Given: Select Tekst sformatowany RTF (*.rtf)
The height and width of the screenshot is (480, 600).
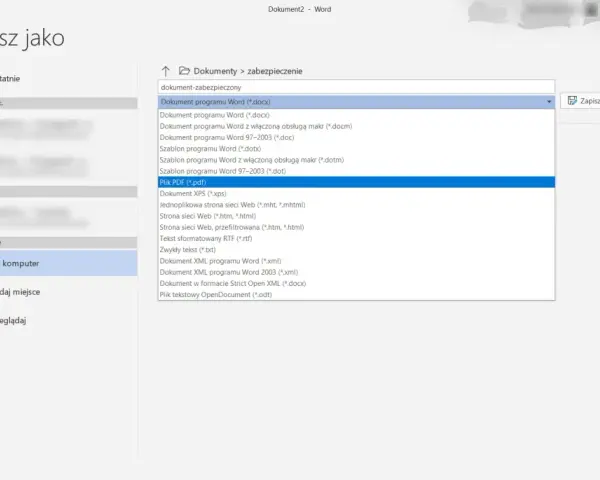Looking at the screenshot, I should tap(356, 238).
